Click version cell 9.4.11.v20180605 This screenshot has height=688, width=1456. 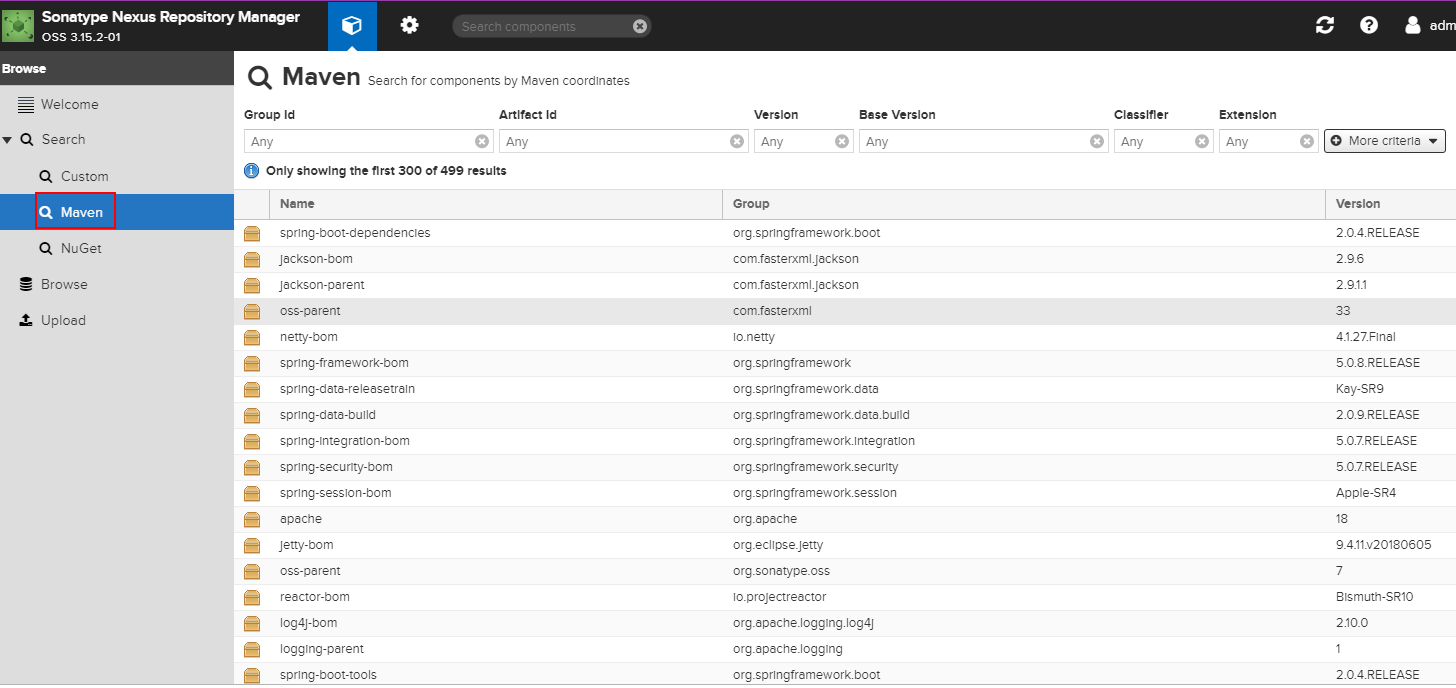click(1383, 545)
